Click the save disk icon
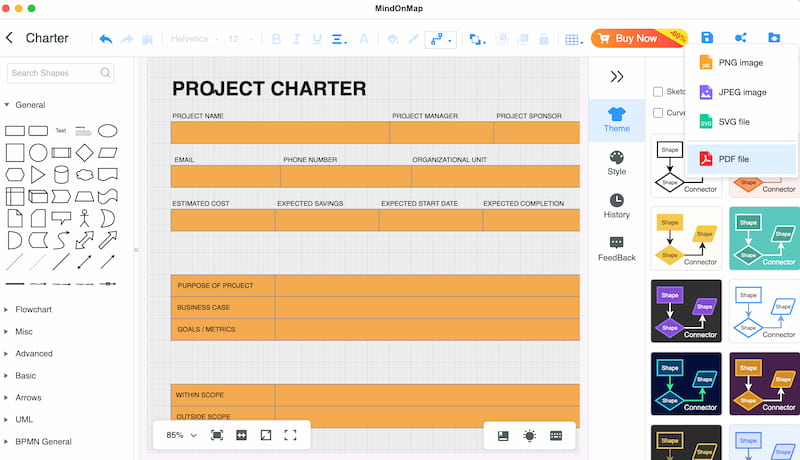The height and width of the screenshot is (460, 800). point(707,37)
